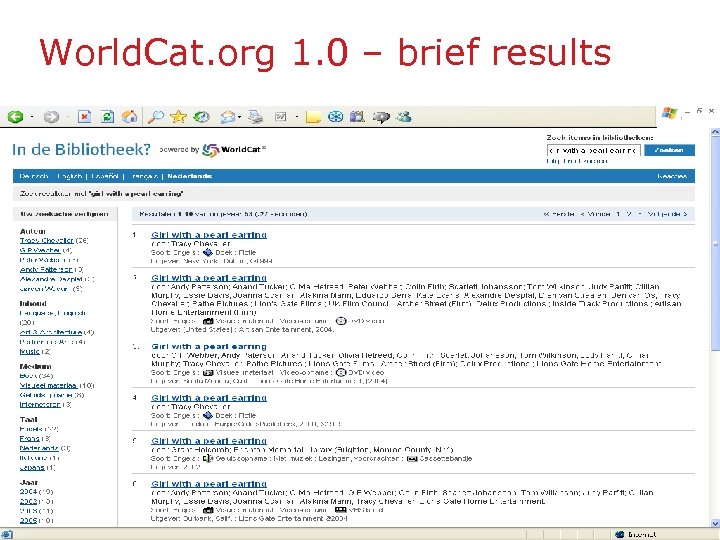Image resolution: width=720 pixels, height=540 pixels.
Task: Click the Windows flag logo icon
Action: click(x=669, y=113)
